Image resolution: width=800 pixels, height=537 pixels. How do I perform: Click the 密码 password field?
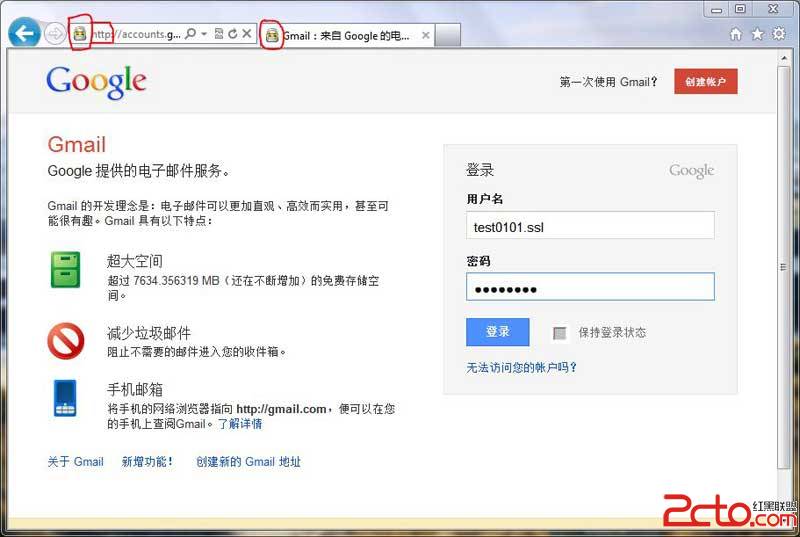[590, 287]
